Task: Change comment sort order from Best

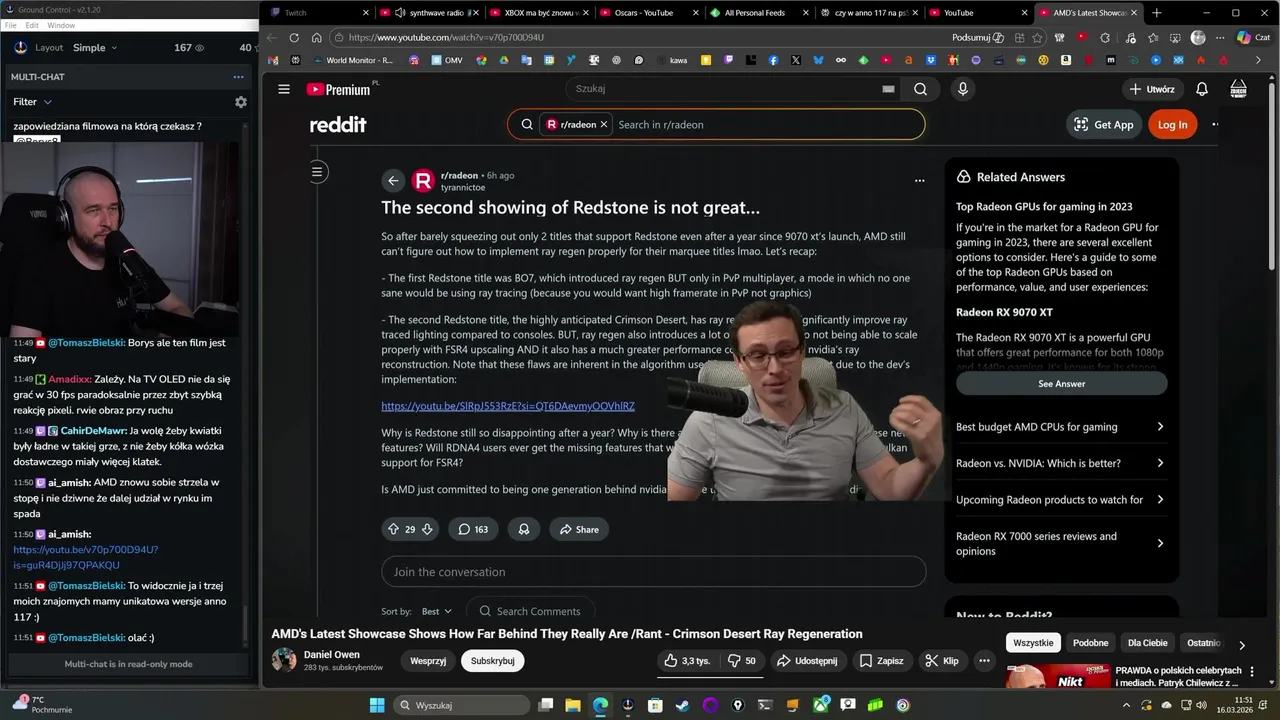Action: (x=437, y=611)
